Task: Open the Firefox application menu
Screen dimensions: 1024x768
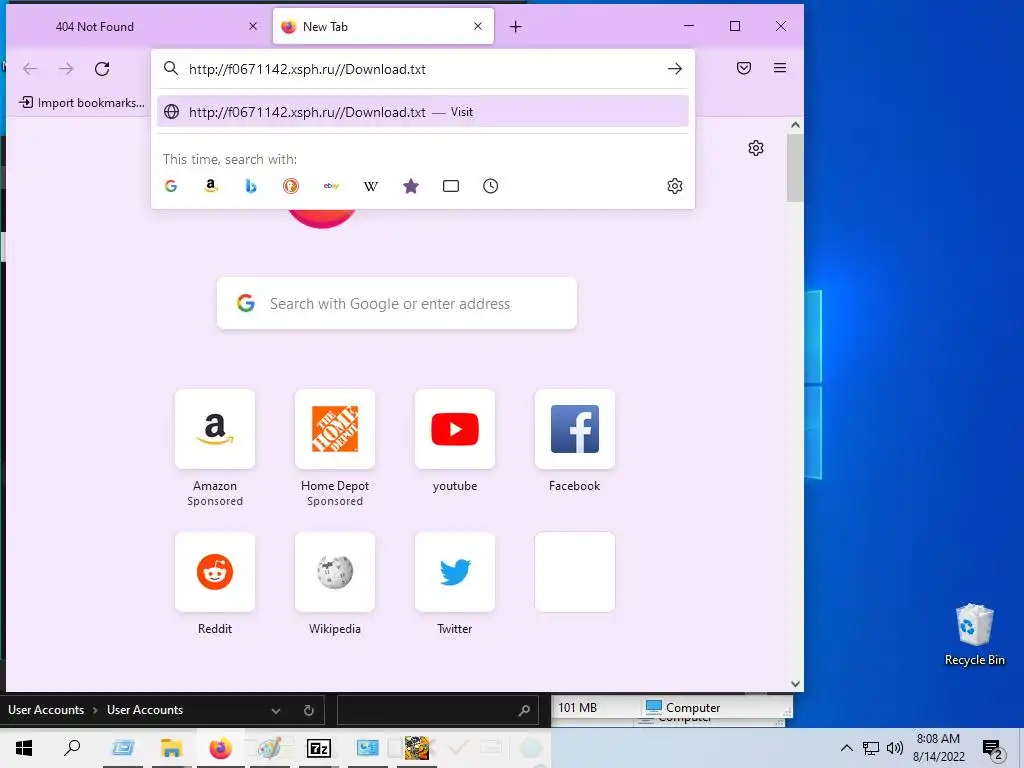Action: tap(780, 68)
